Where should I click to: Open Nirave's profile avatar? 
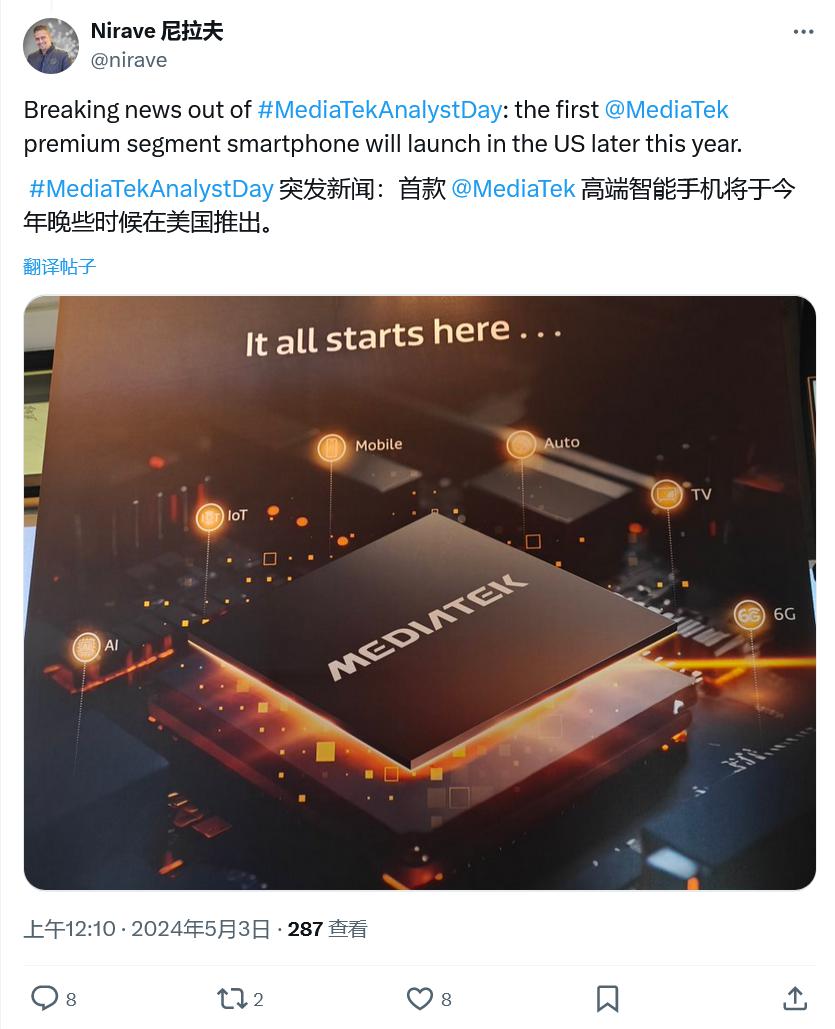coord(51,46)
